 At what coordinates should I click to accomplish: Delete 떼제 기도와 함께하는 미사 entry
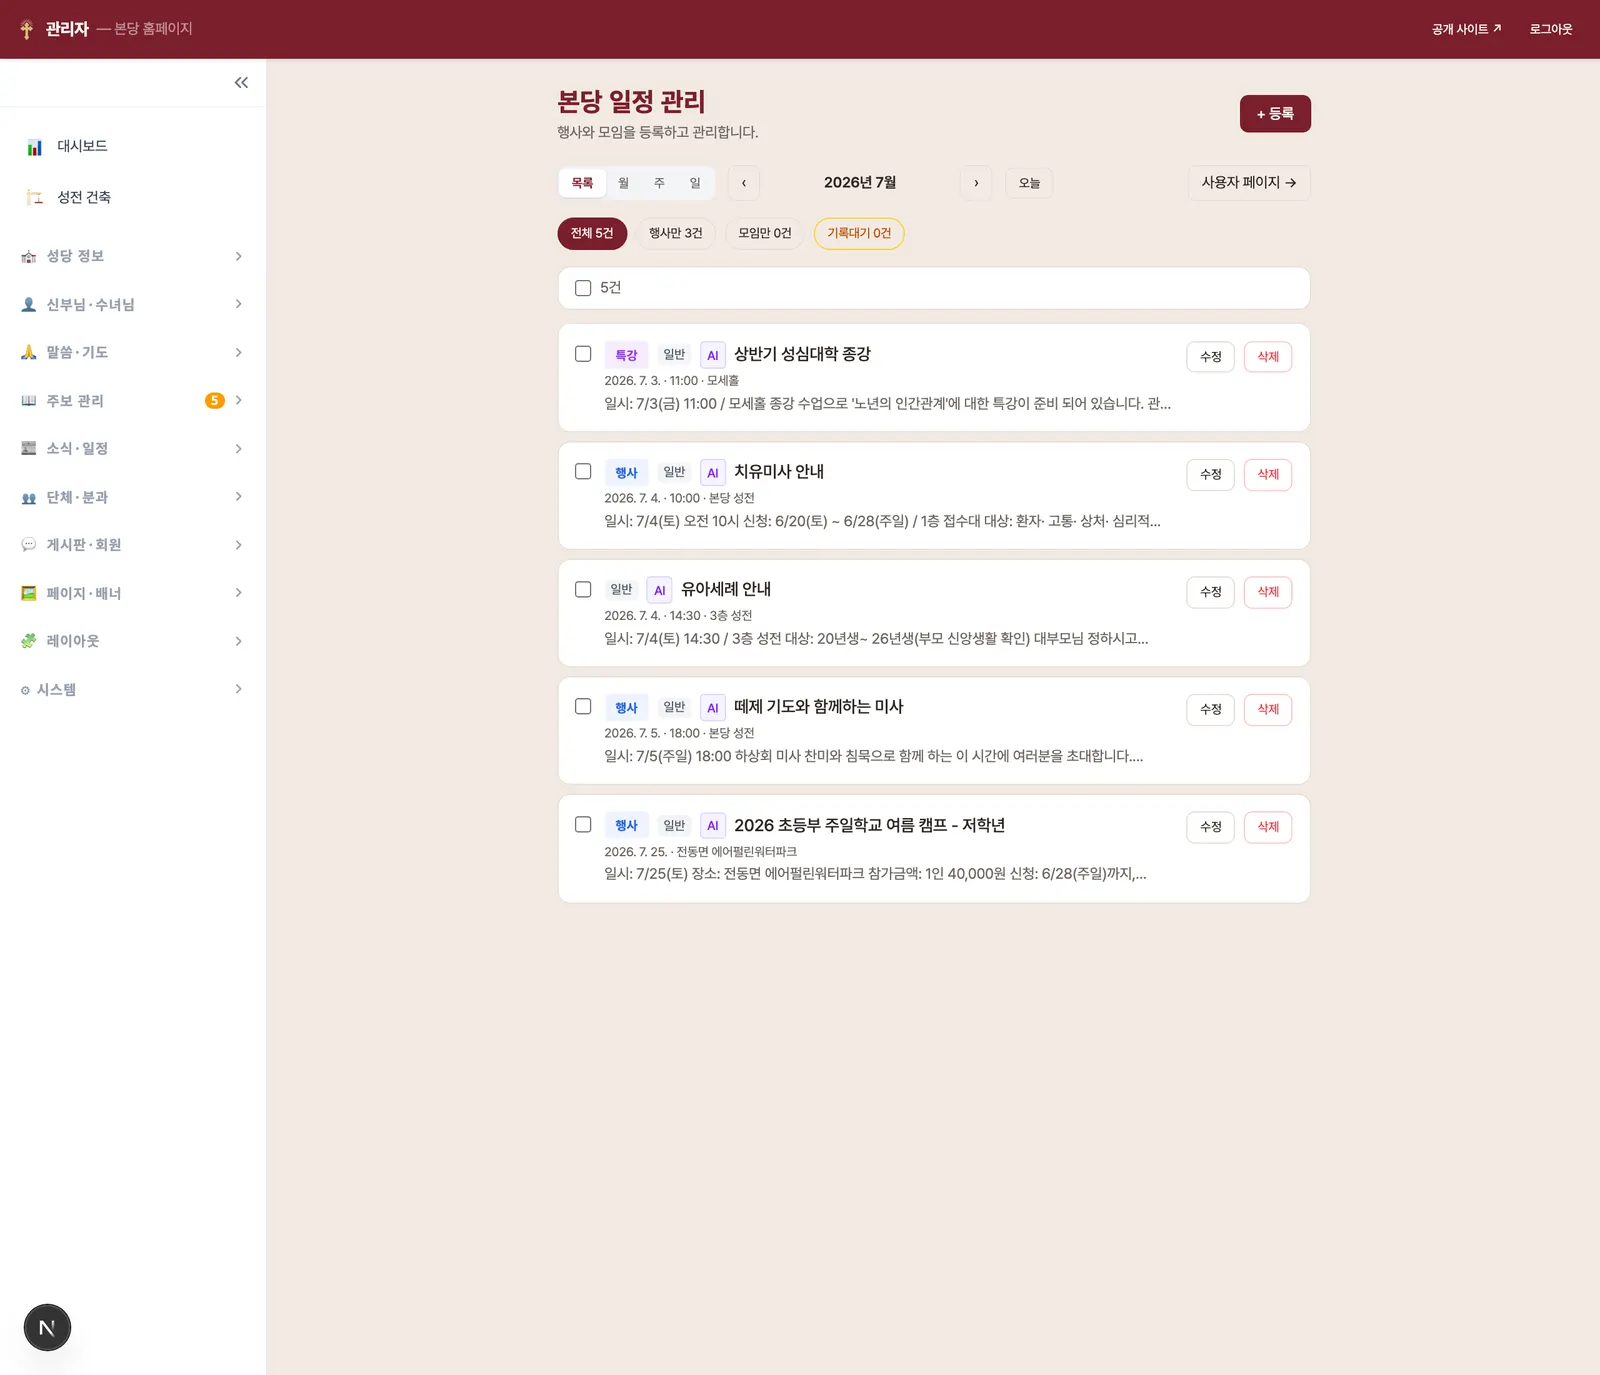point(1268,710)
